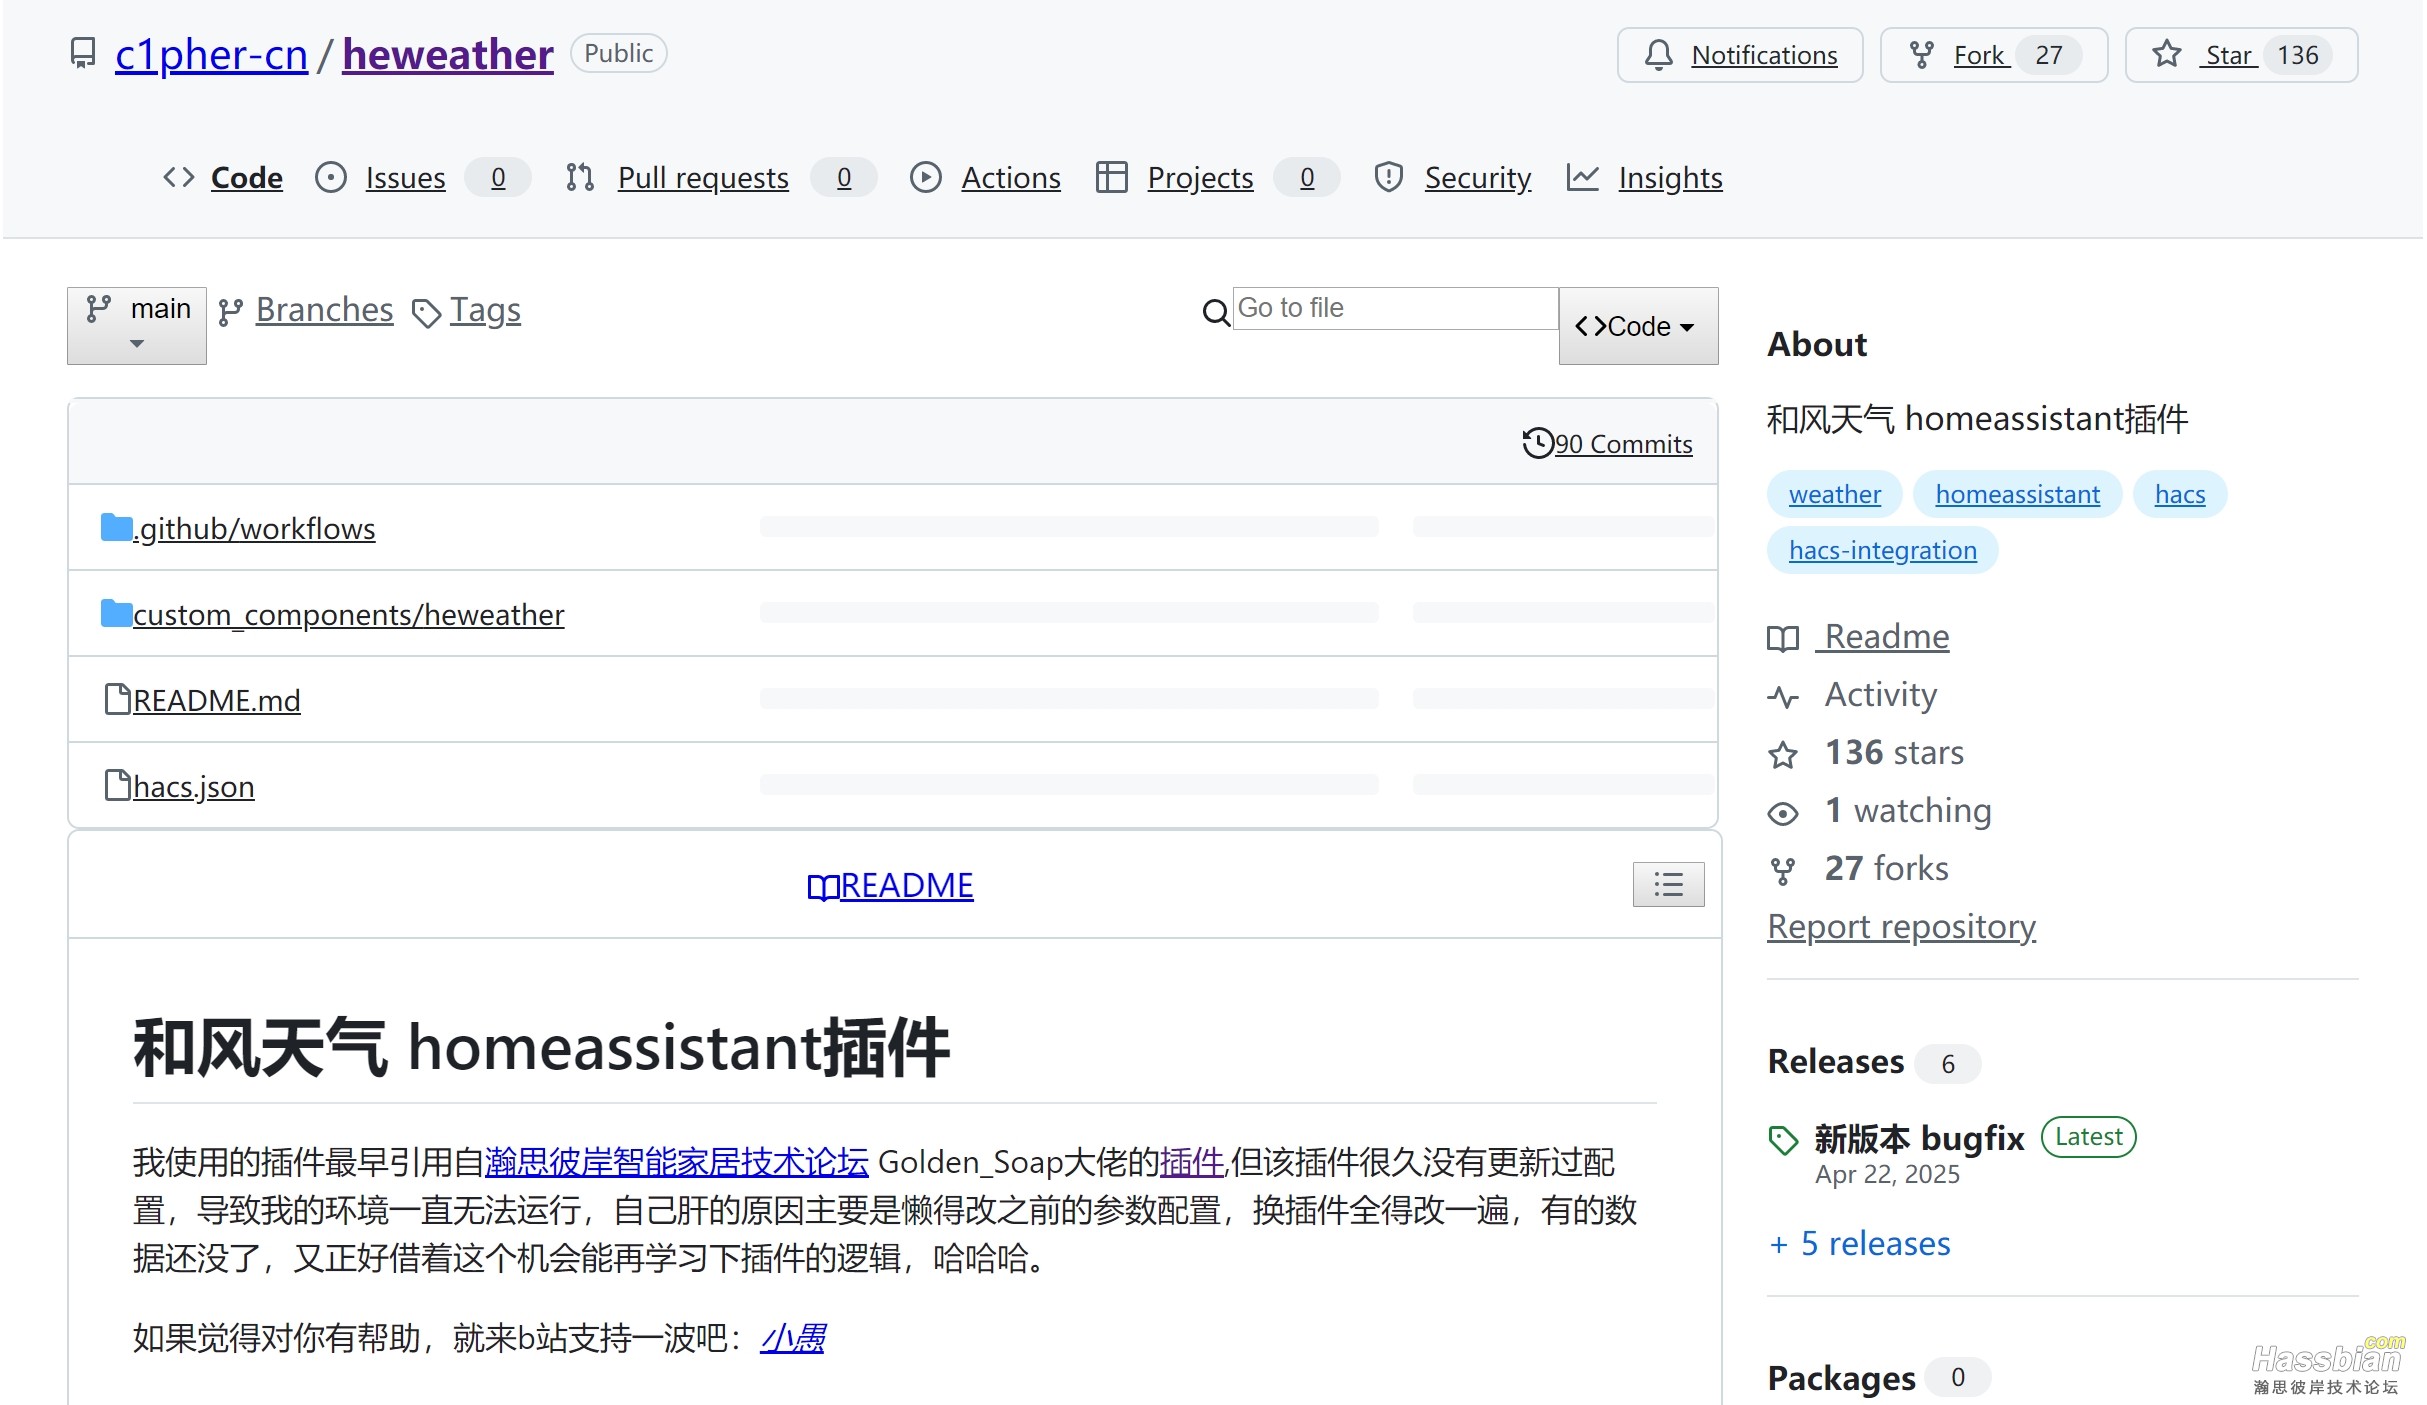Open the green Code dropdown button
Viewport: 2427px width, 1405px height.
tap(1638, 326)
